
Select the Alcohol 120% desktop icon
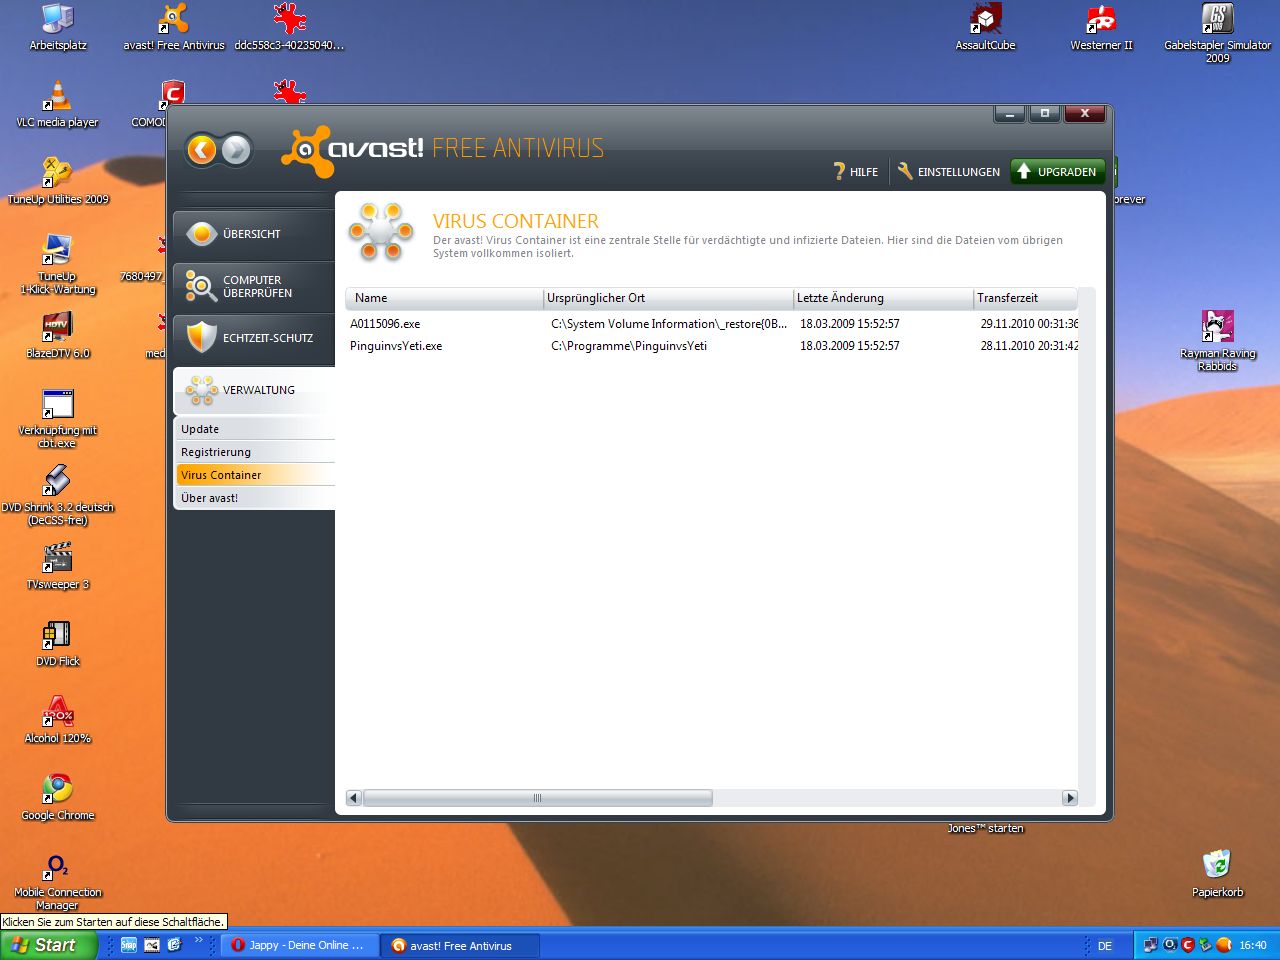[x=58, y=721]
